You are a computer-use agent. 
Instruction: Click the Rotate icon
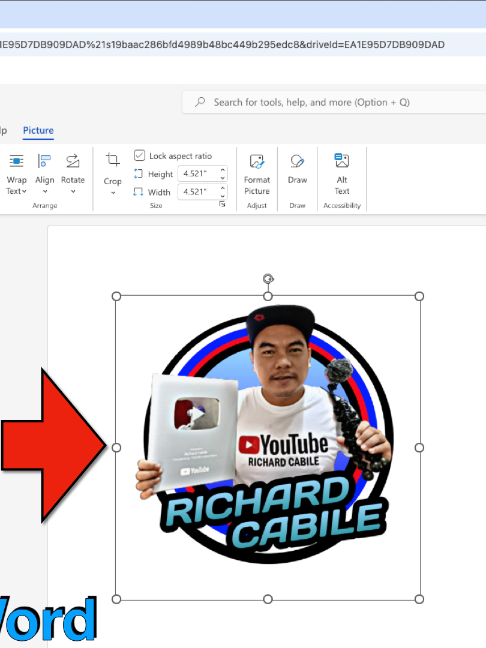click(x=73, y=160)
